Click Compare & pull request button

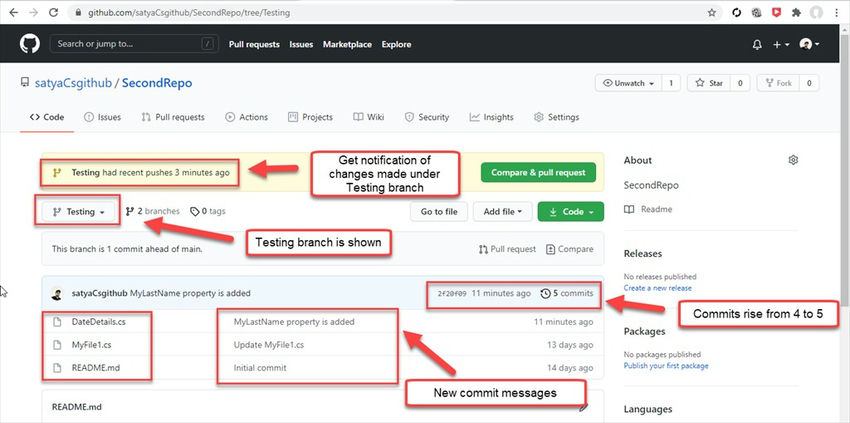[538, 172]
